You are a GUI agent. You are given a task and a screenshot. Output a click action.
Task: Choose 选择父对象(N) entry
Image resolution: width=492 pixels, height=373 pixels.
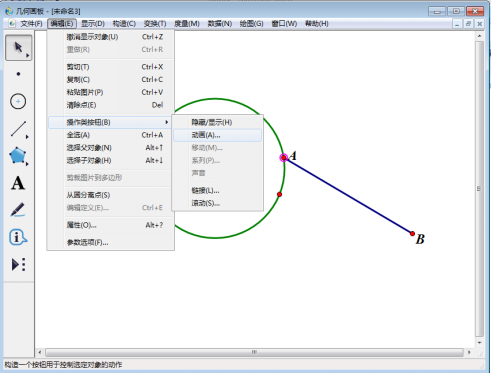(x=111, y=148)
